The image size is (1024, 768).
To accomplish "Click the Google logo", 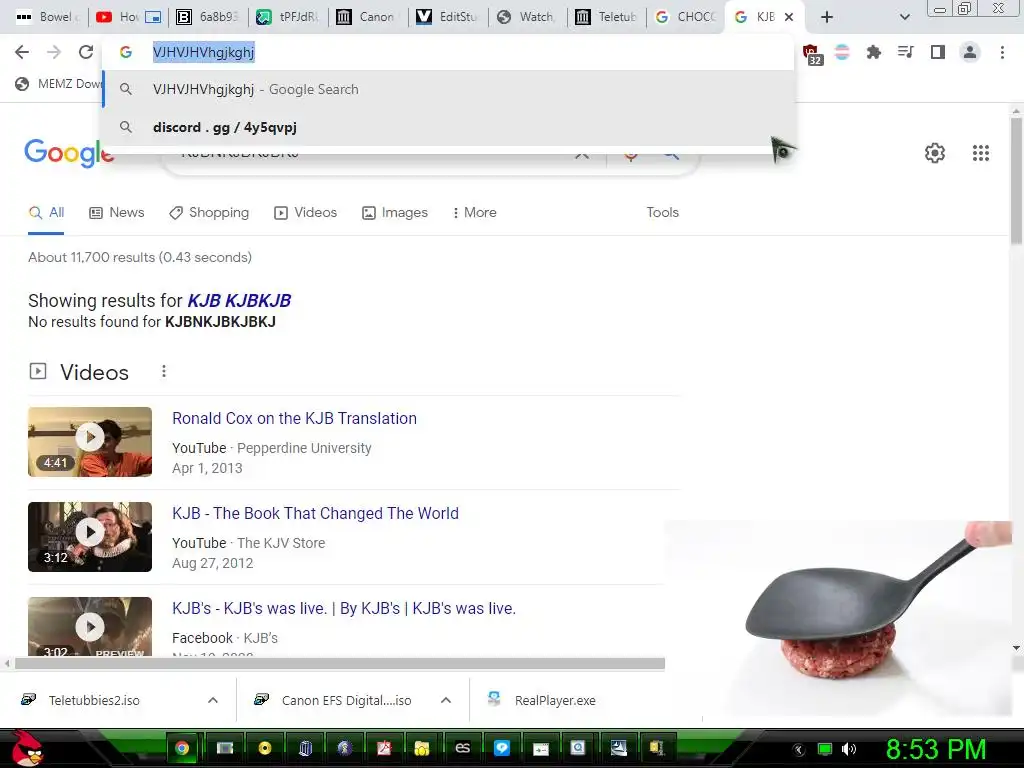I will (69, 153).
